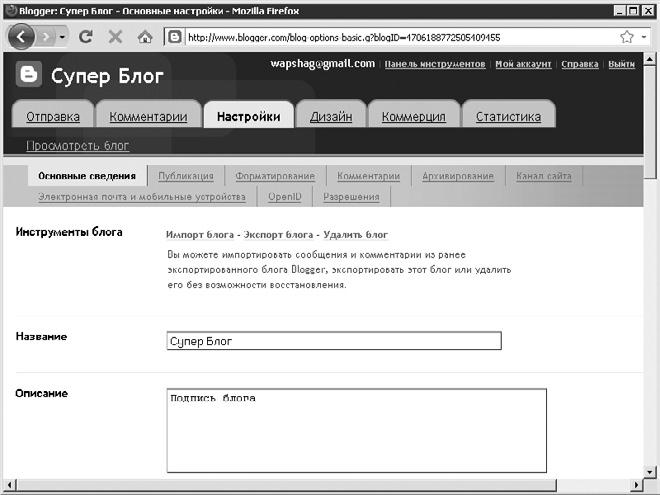This screenshot has height=495, width=660.
Task: Click the Firefox forward arrow button
Action: click(x=46, y=37)
